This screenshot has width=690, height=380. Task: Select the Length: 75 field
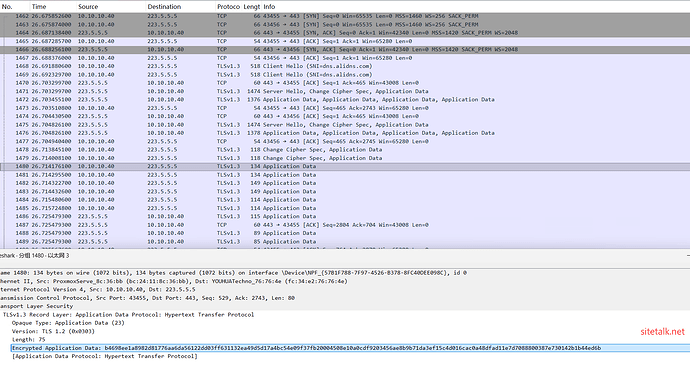pyautogui.click(x=29, y=340)
